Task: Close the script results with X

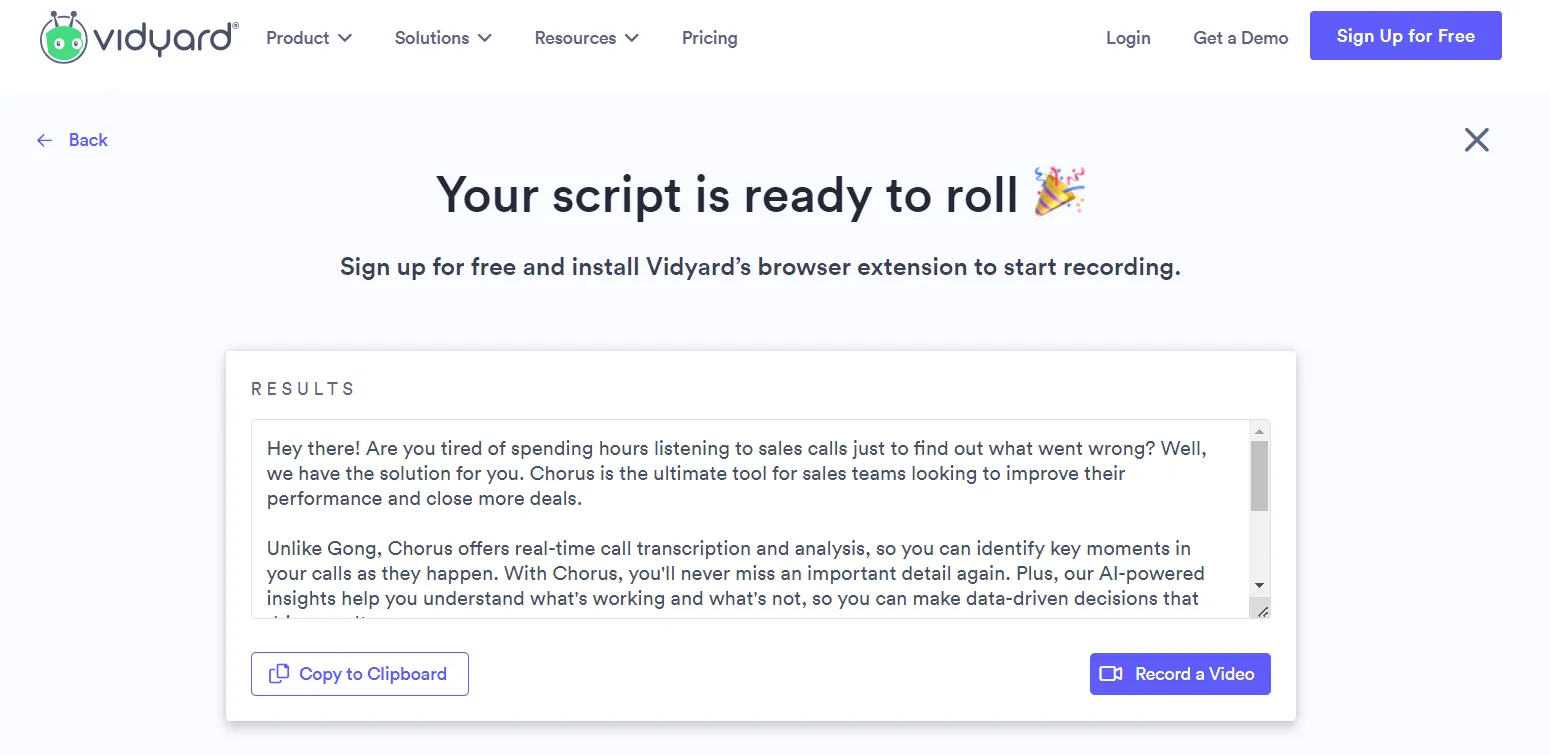Action: tap(1476, 140)
